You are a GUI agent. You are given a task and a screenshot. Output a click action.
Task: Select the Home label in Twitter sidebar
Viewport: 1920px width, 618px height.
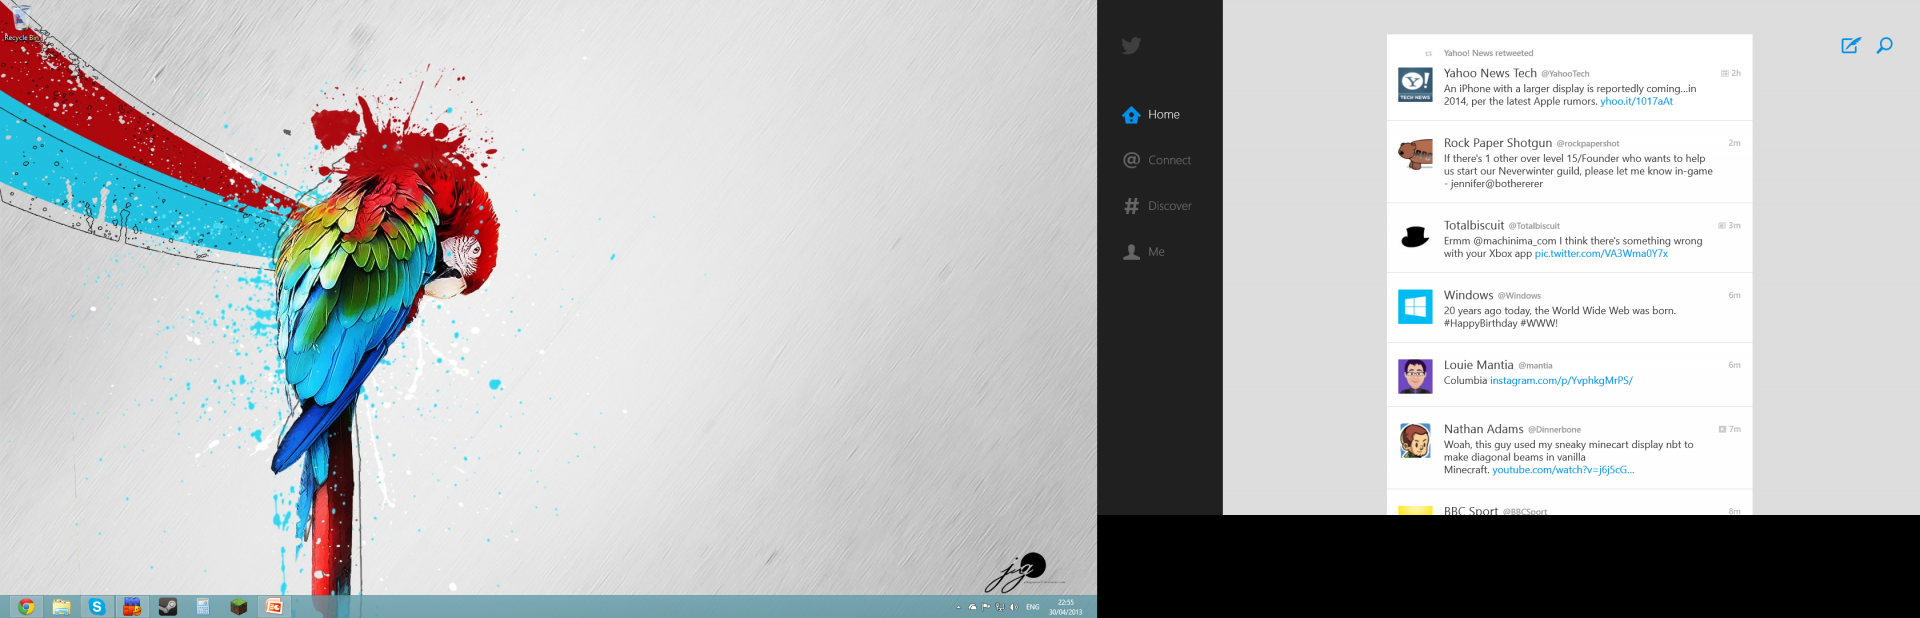(1164, 115)
